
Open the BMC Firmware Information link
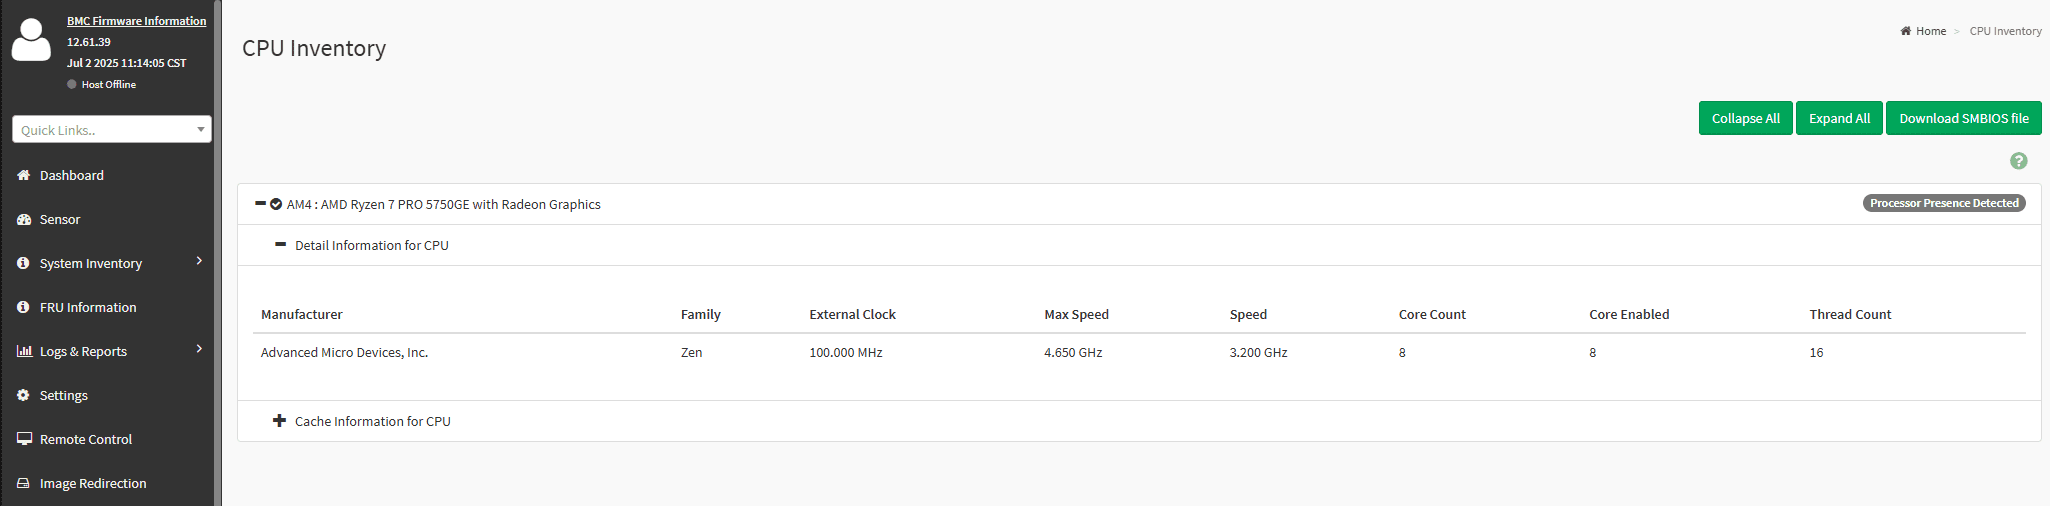tap(136, 21)
